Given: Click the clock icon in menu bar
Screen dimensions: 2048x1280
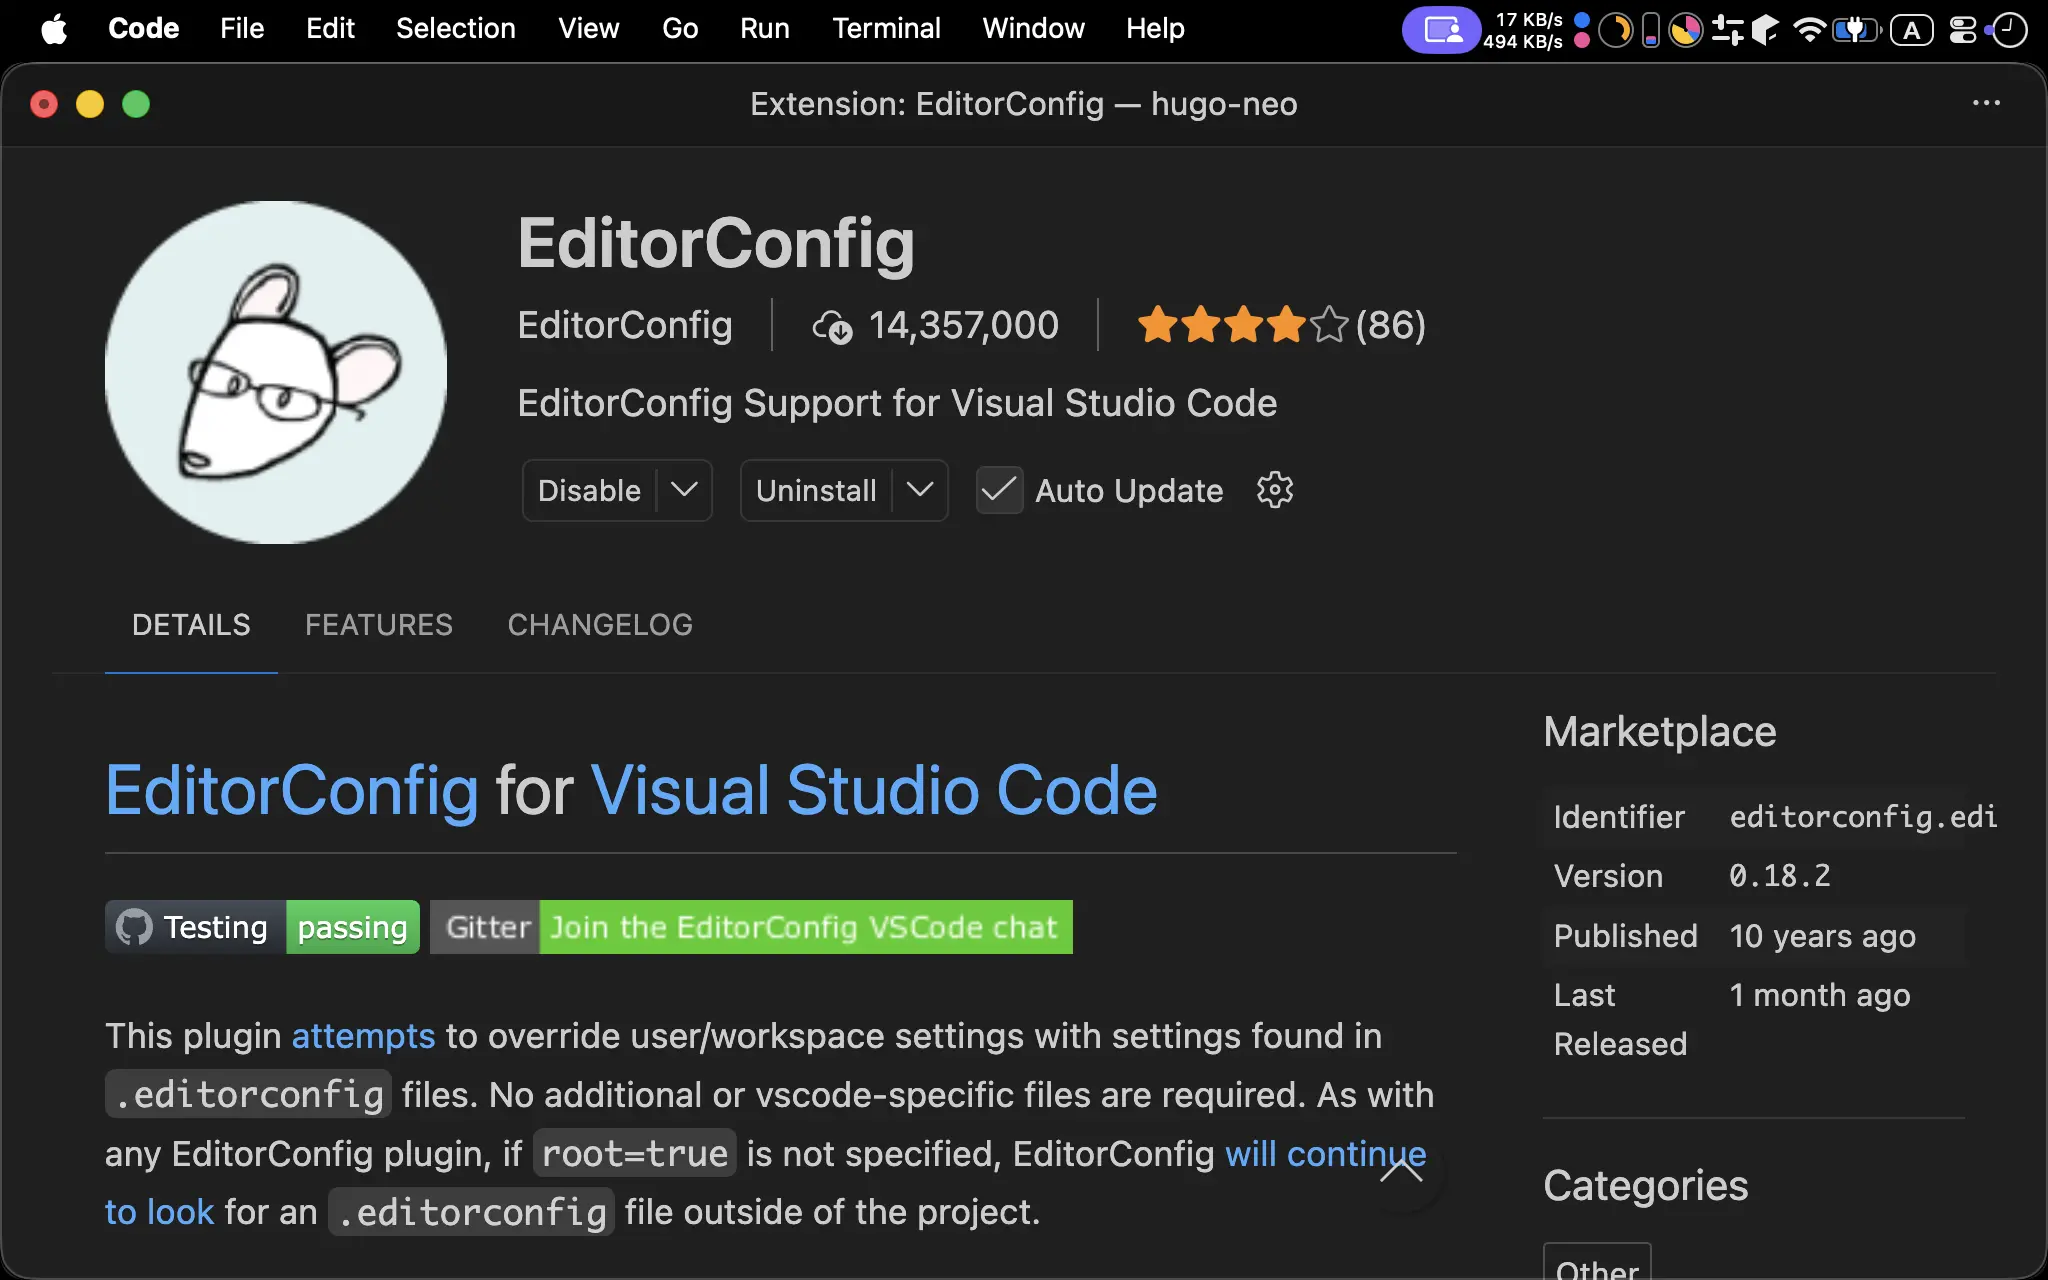Looking at the screenshot, I should pos(2008,30).
